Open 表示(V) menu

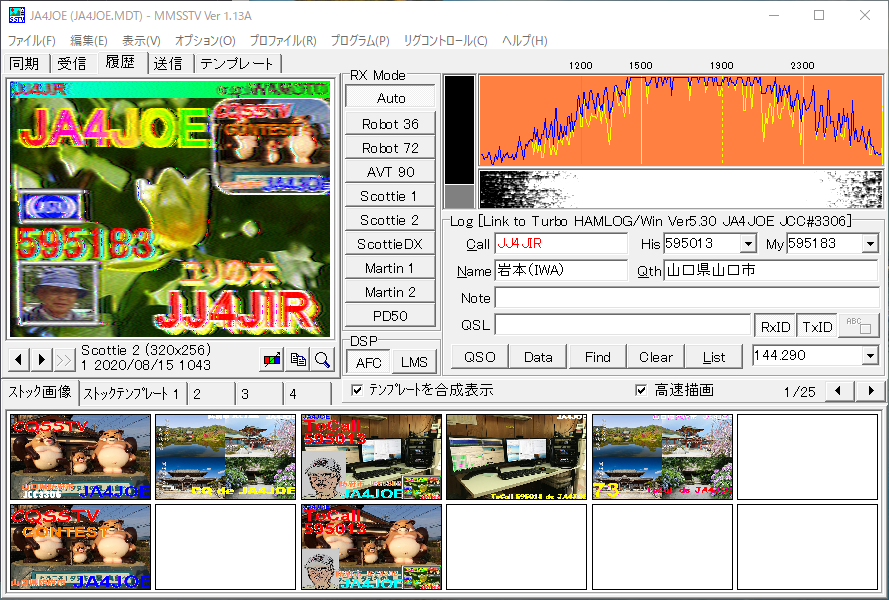coord(141,40)
